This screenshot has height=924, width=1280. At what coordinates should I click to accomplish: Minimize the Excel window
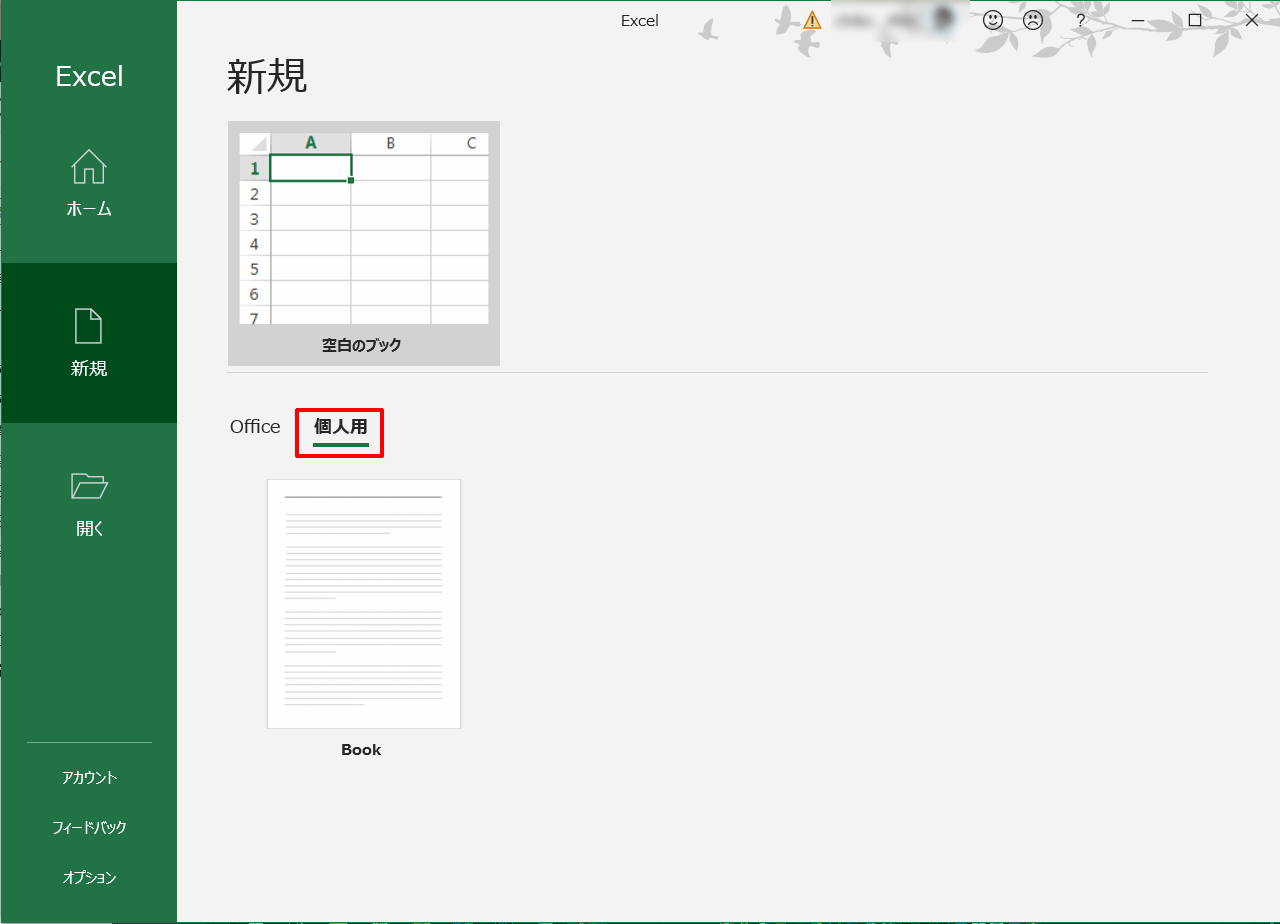click(x=1138, y=20)
